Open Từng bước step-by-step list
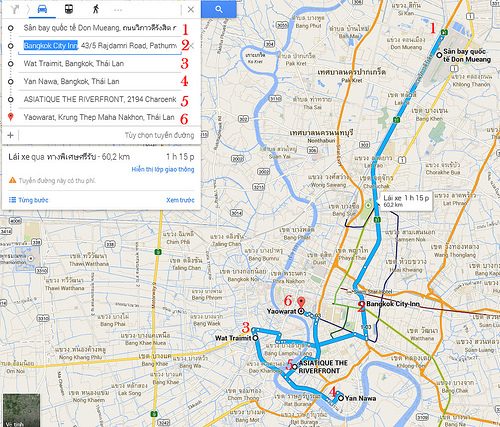 click(29, 200)
